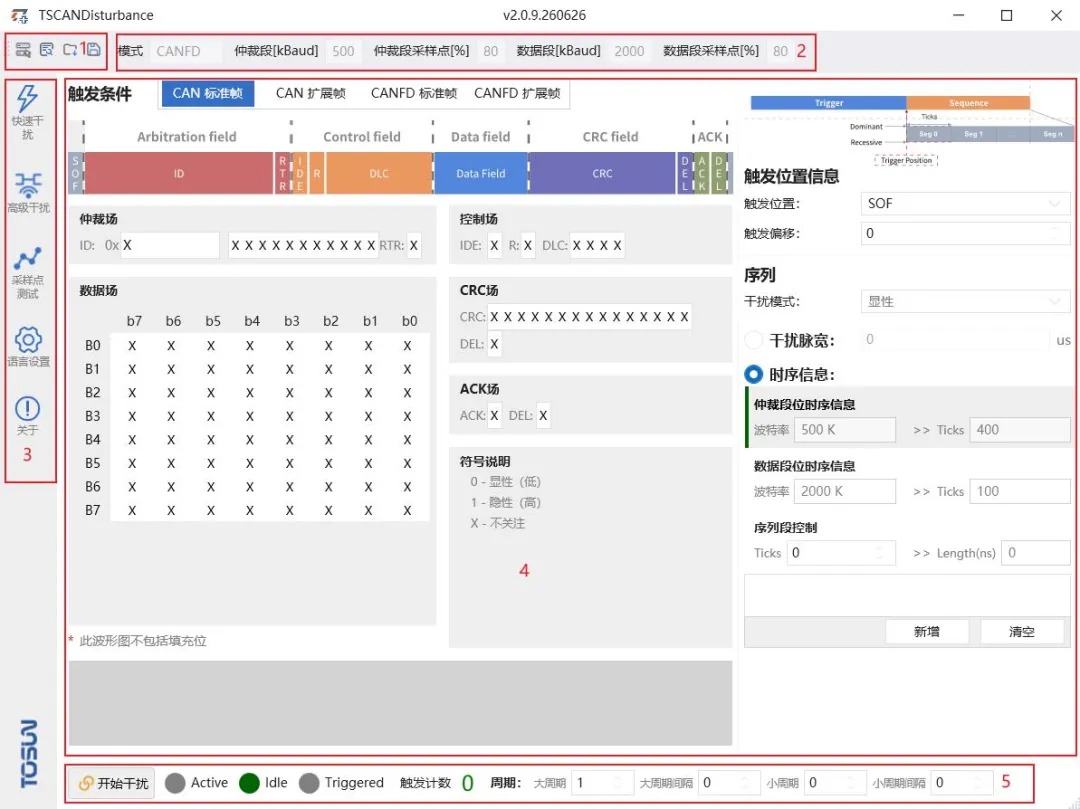
Task: Open 快速干扰 quick disturbance page
Action: pos(28,112)
